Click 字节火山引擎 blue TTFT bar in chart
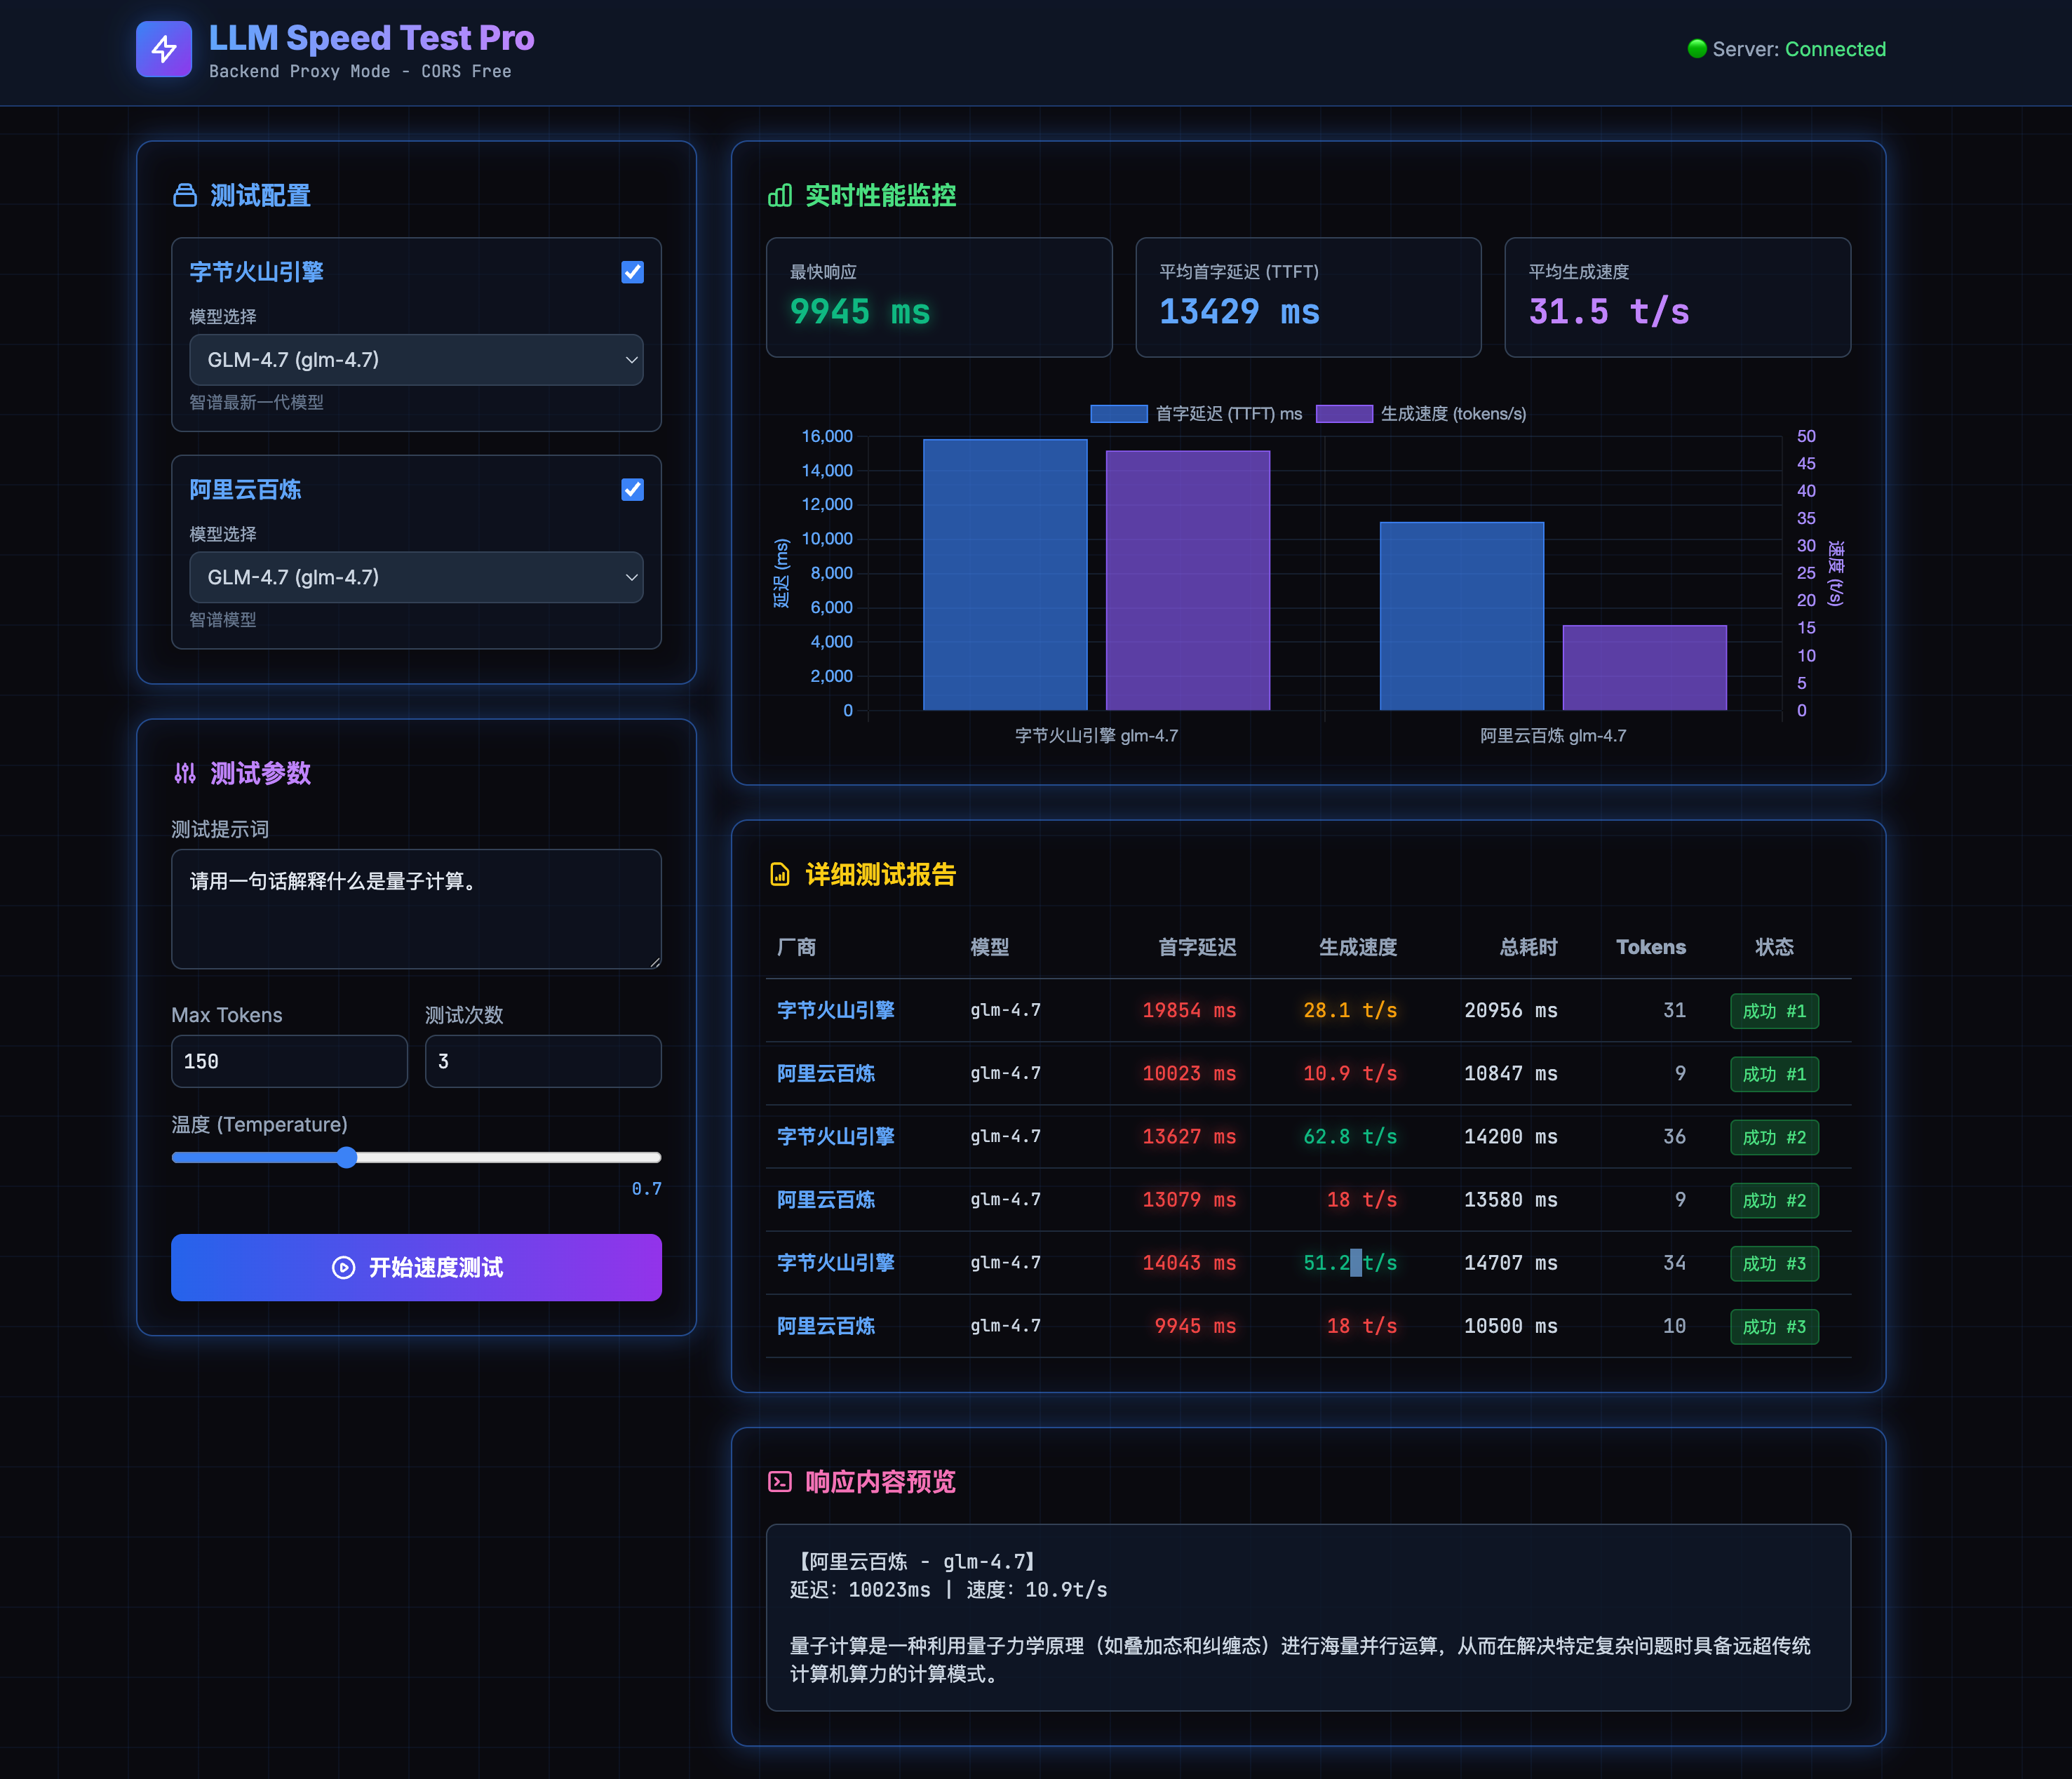This screenshot has width=2072, height=1779. (1005, 575)
